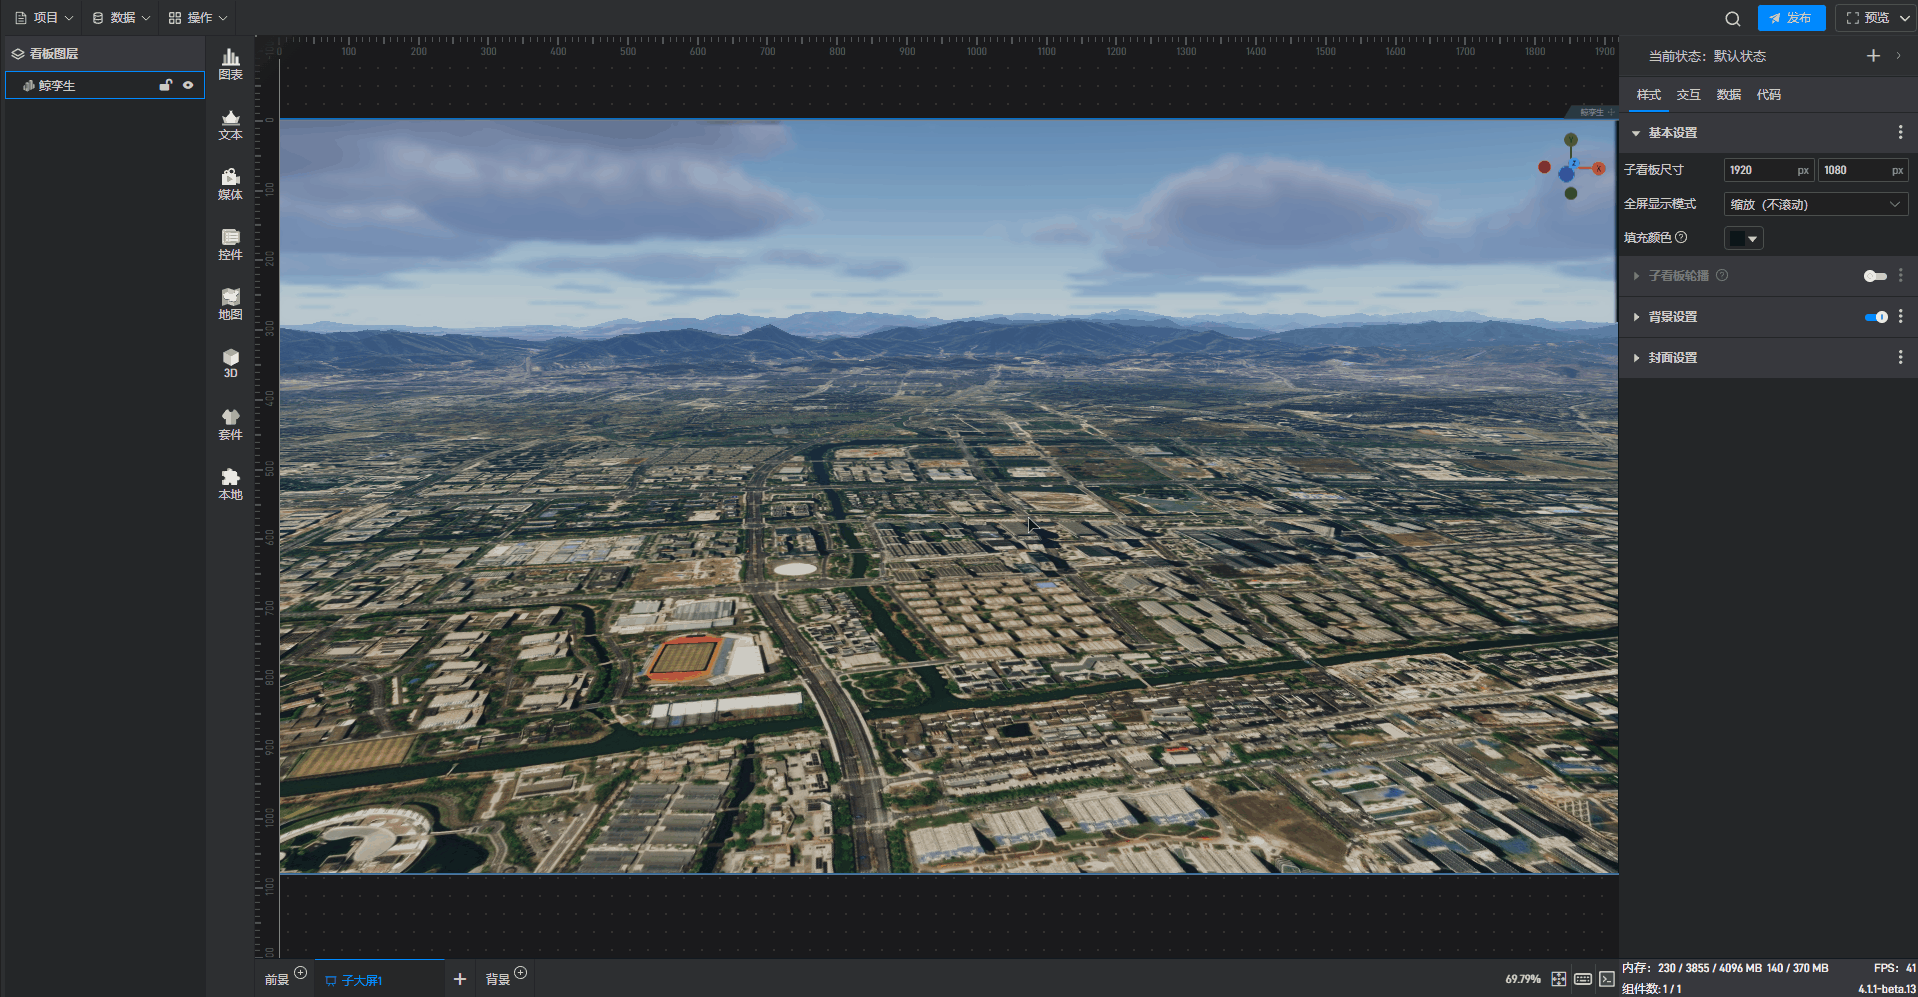Click the search magnifier icon

[x=1733, y=18]
